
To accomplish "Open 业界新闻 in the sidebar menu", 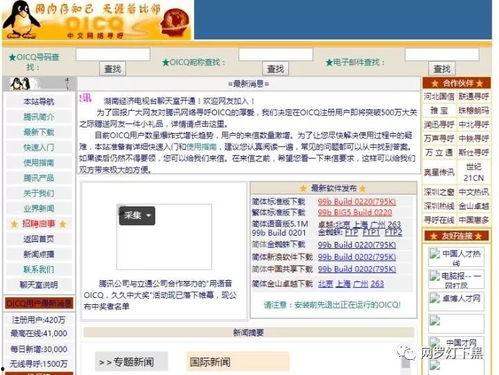I will coord(39,209).
